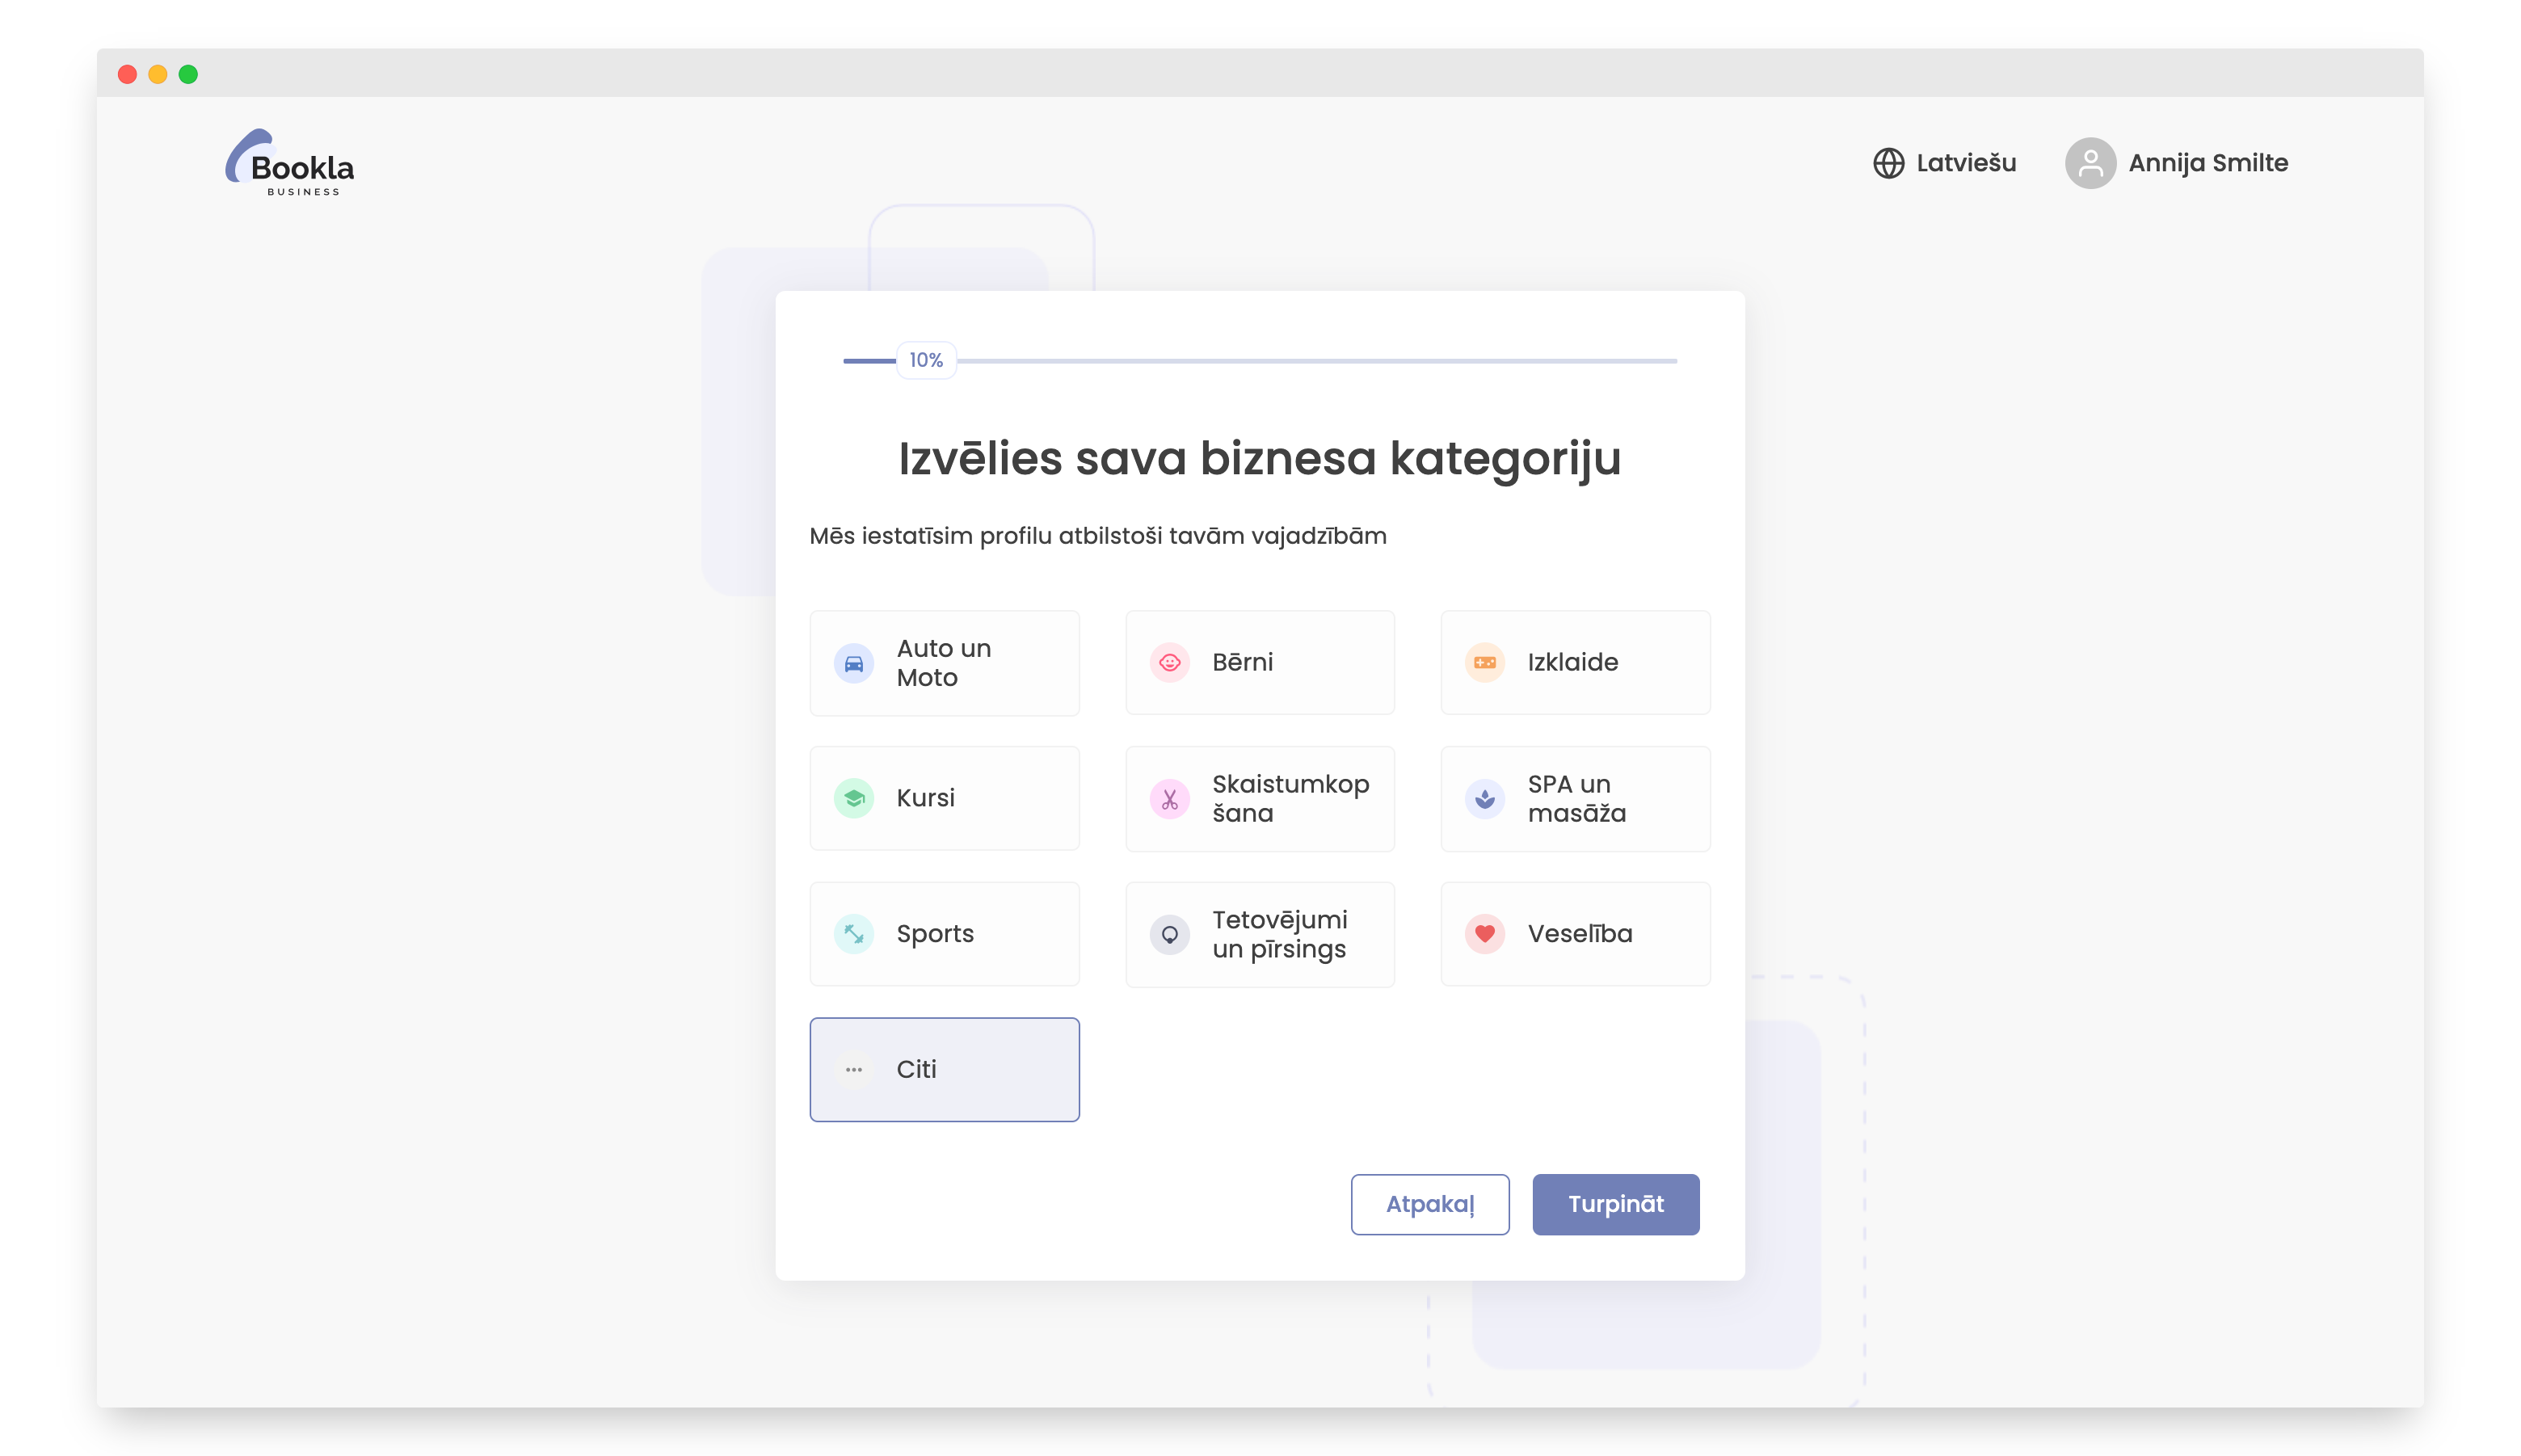Click the 10% progress indicator
The height and width of the screenshot is (1456, 2521).
click(x=925, y=360)
